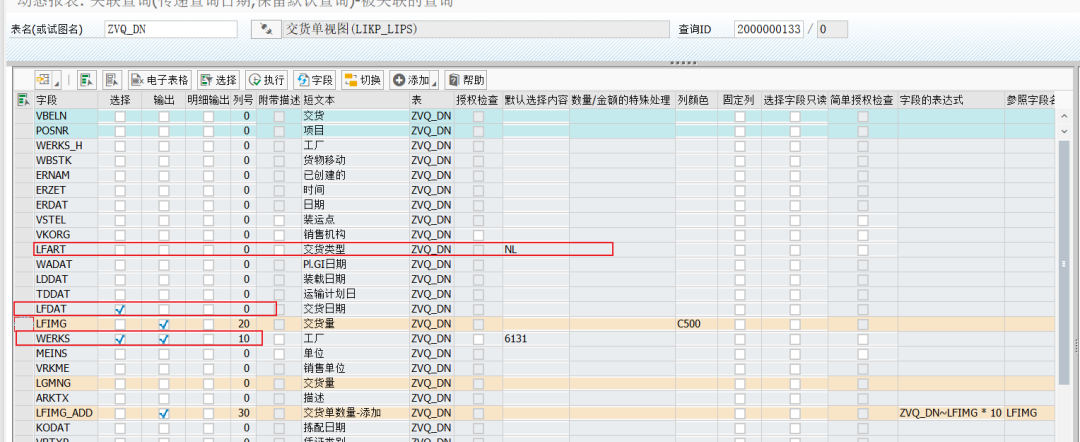Click the vertical scrollbar up arrow
This screenshot has height=442, width=1080.
click(1066, 116)
